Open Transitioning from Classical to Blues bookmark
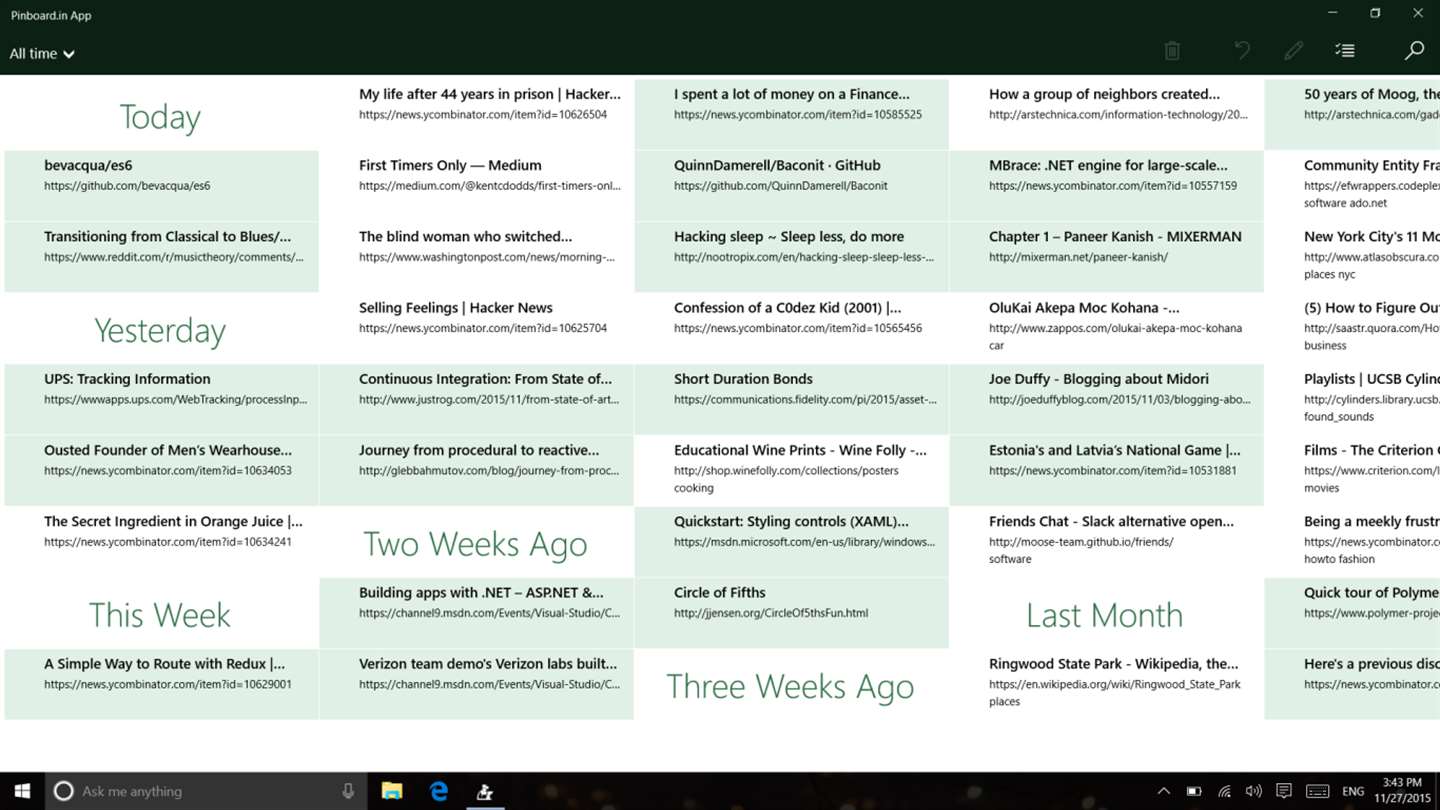This screenshot has width=1440, height=810. point(162,257)
